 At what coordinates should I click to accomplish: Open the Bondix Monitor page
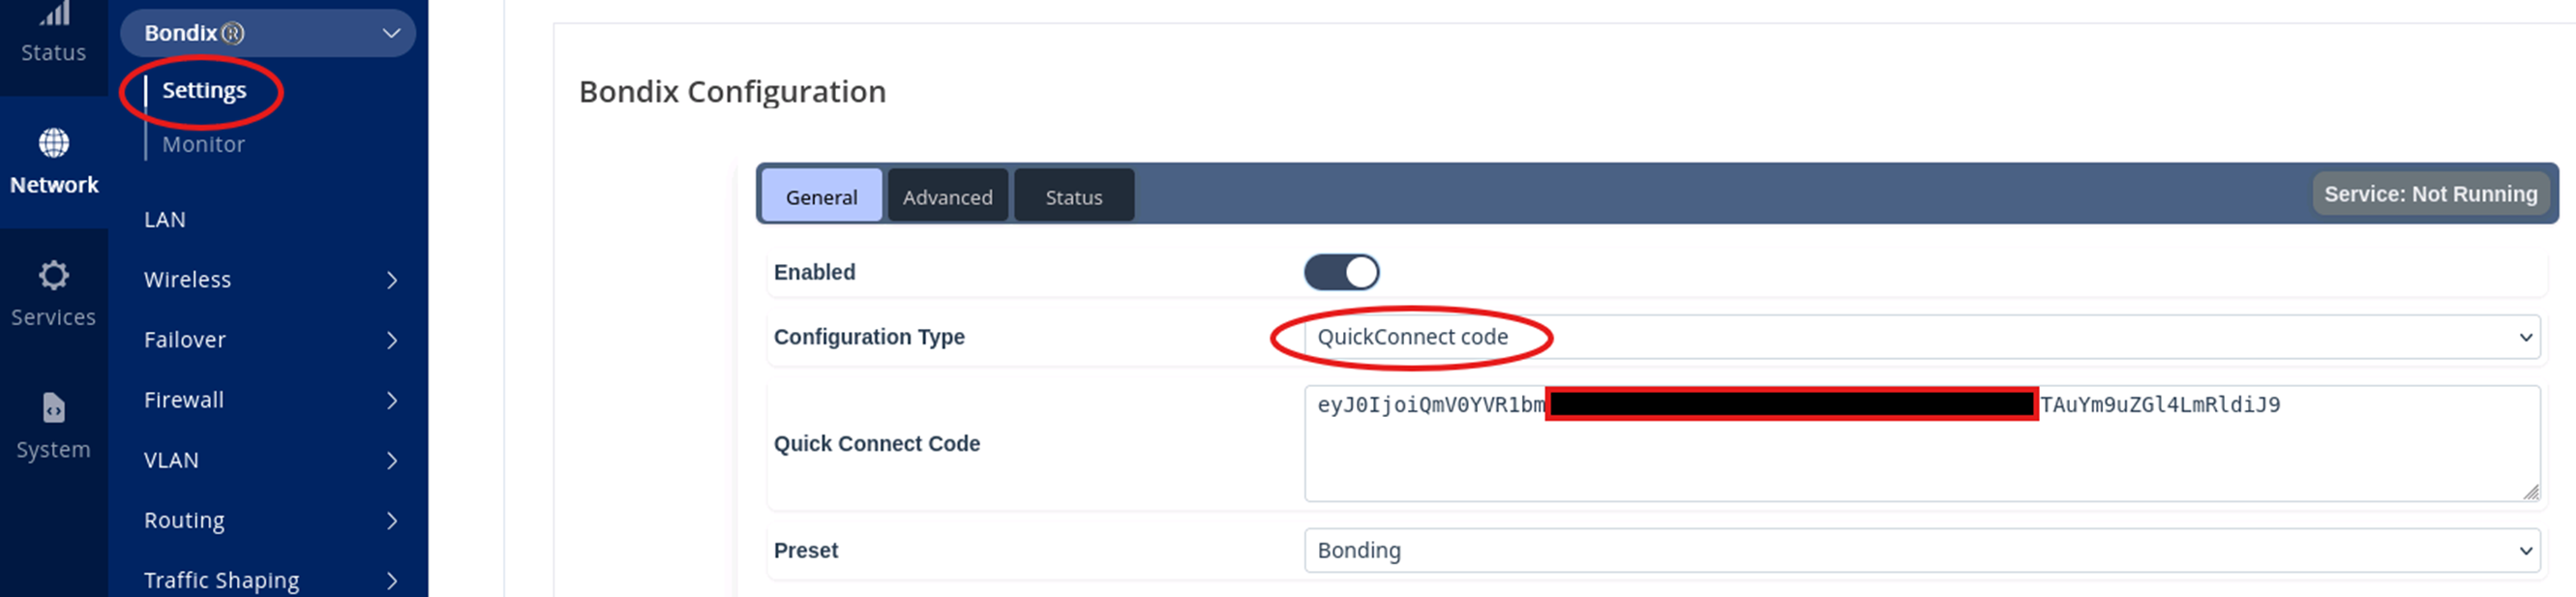203,144
